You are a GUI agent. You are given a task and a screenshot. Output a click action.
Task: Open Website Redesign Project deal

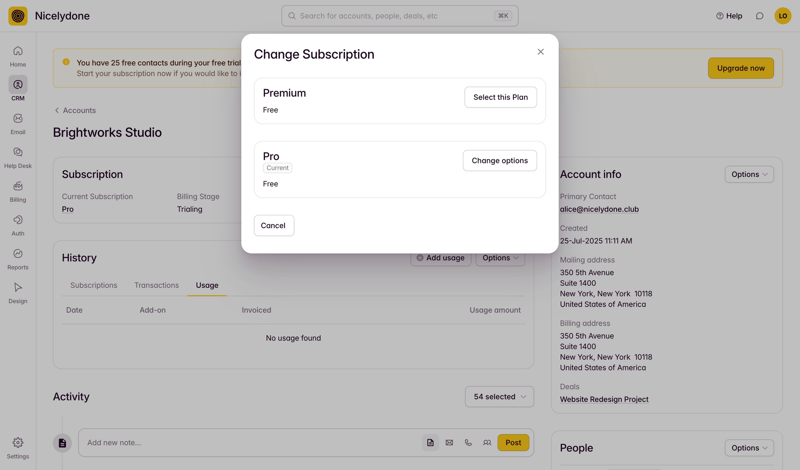point(604,400)
